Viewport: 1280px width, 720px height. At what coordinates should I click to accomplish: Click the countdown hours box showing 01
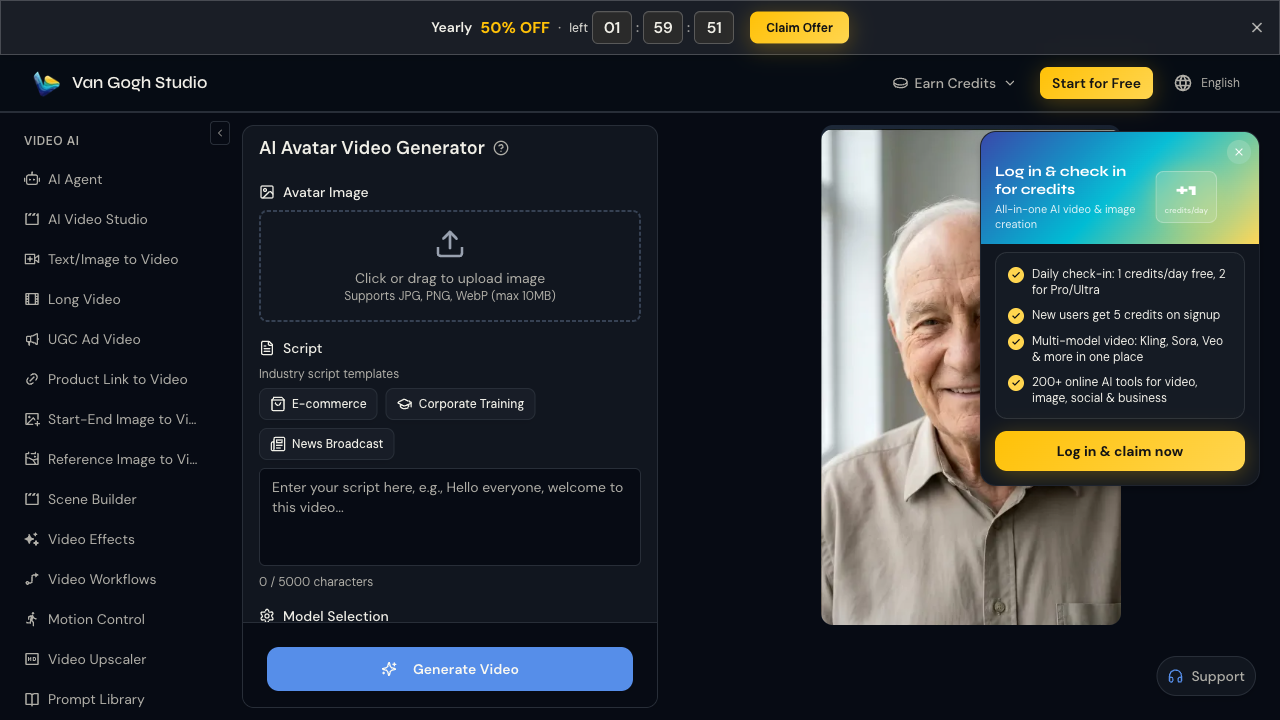[612, 28]
